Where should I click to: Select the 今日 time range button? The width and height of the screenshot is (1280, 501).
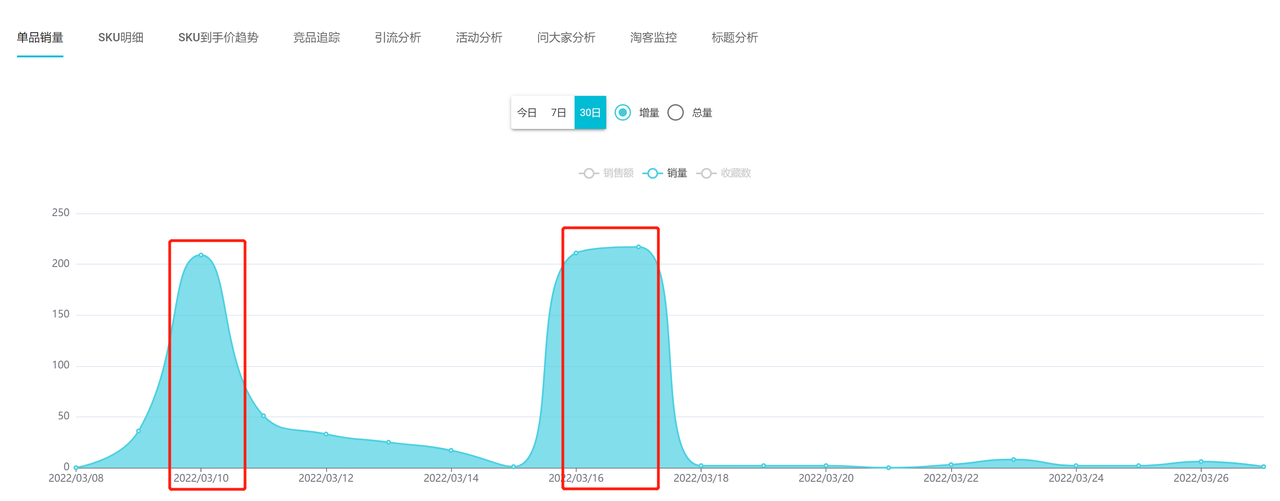pyautogui.click(x=527, y=113)
